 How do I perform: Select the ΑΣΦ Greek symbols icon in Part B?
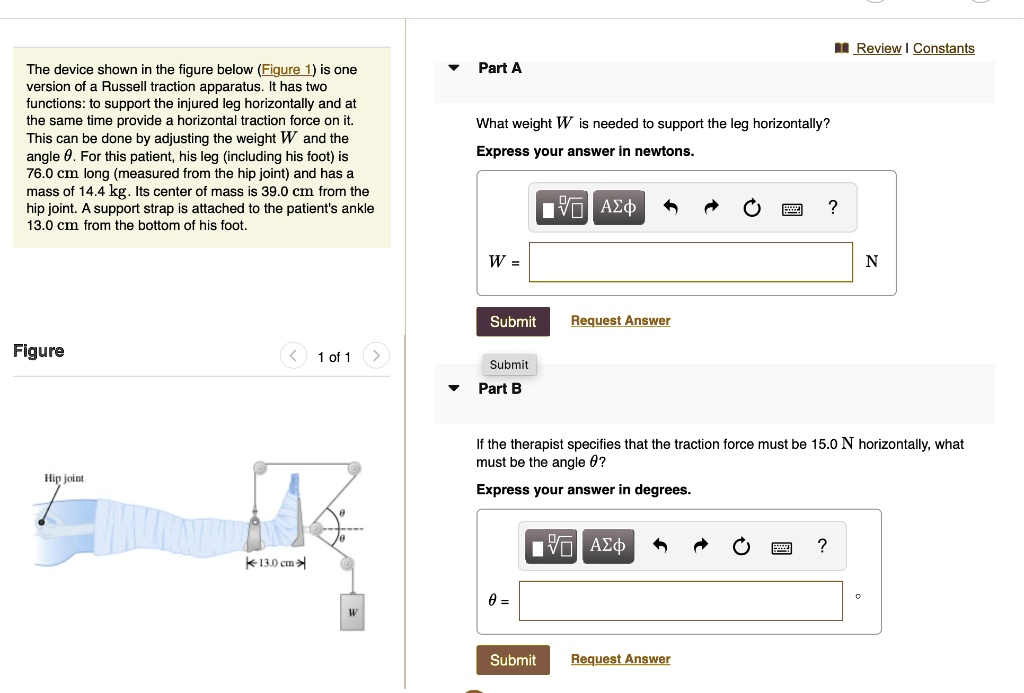click(x=608, y=545)
